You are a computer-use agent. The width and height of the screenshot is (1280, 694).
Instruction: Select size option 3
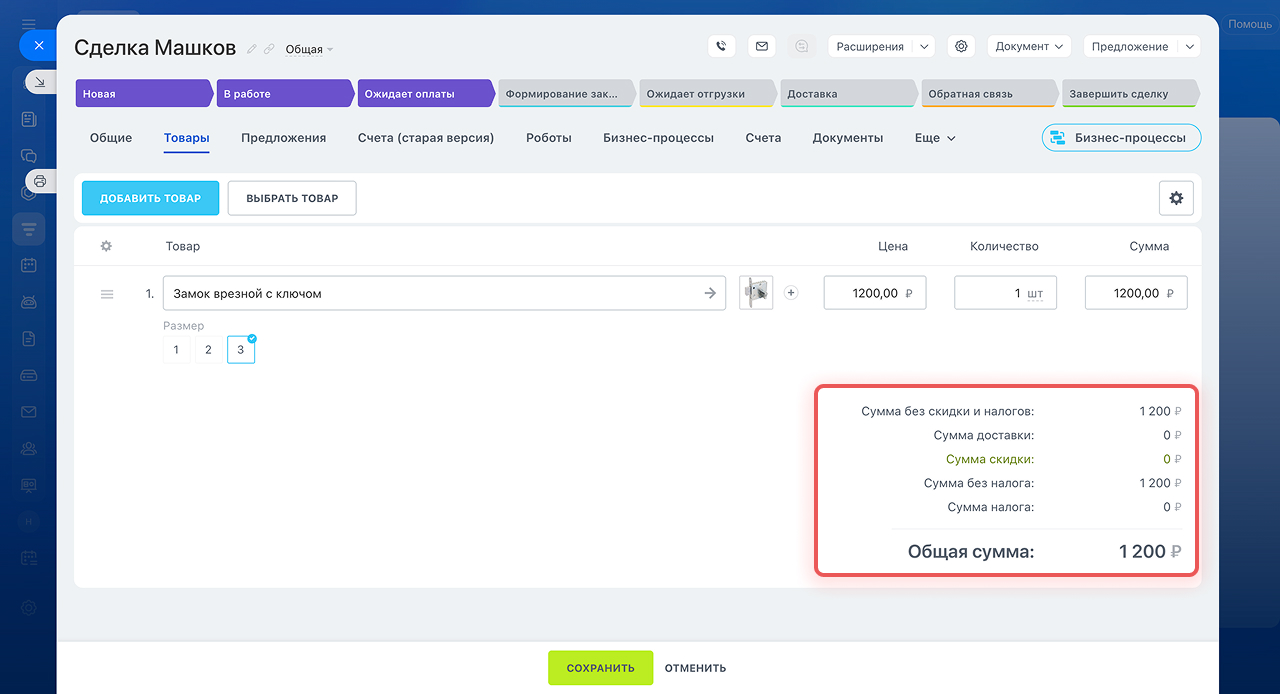coord(240,350)
